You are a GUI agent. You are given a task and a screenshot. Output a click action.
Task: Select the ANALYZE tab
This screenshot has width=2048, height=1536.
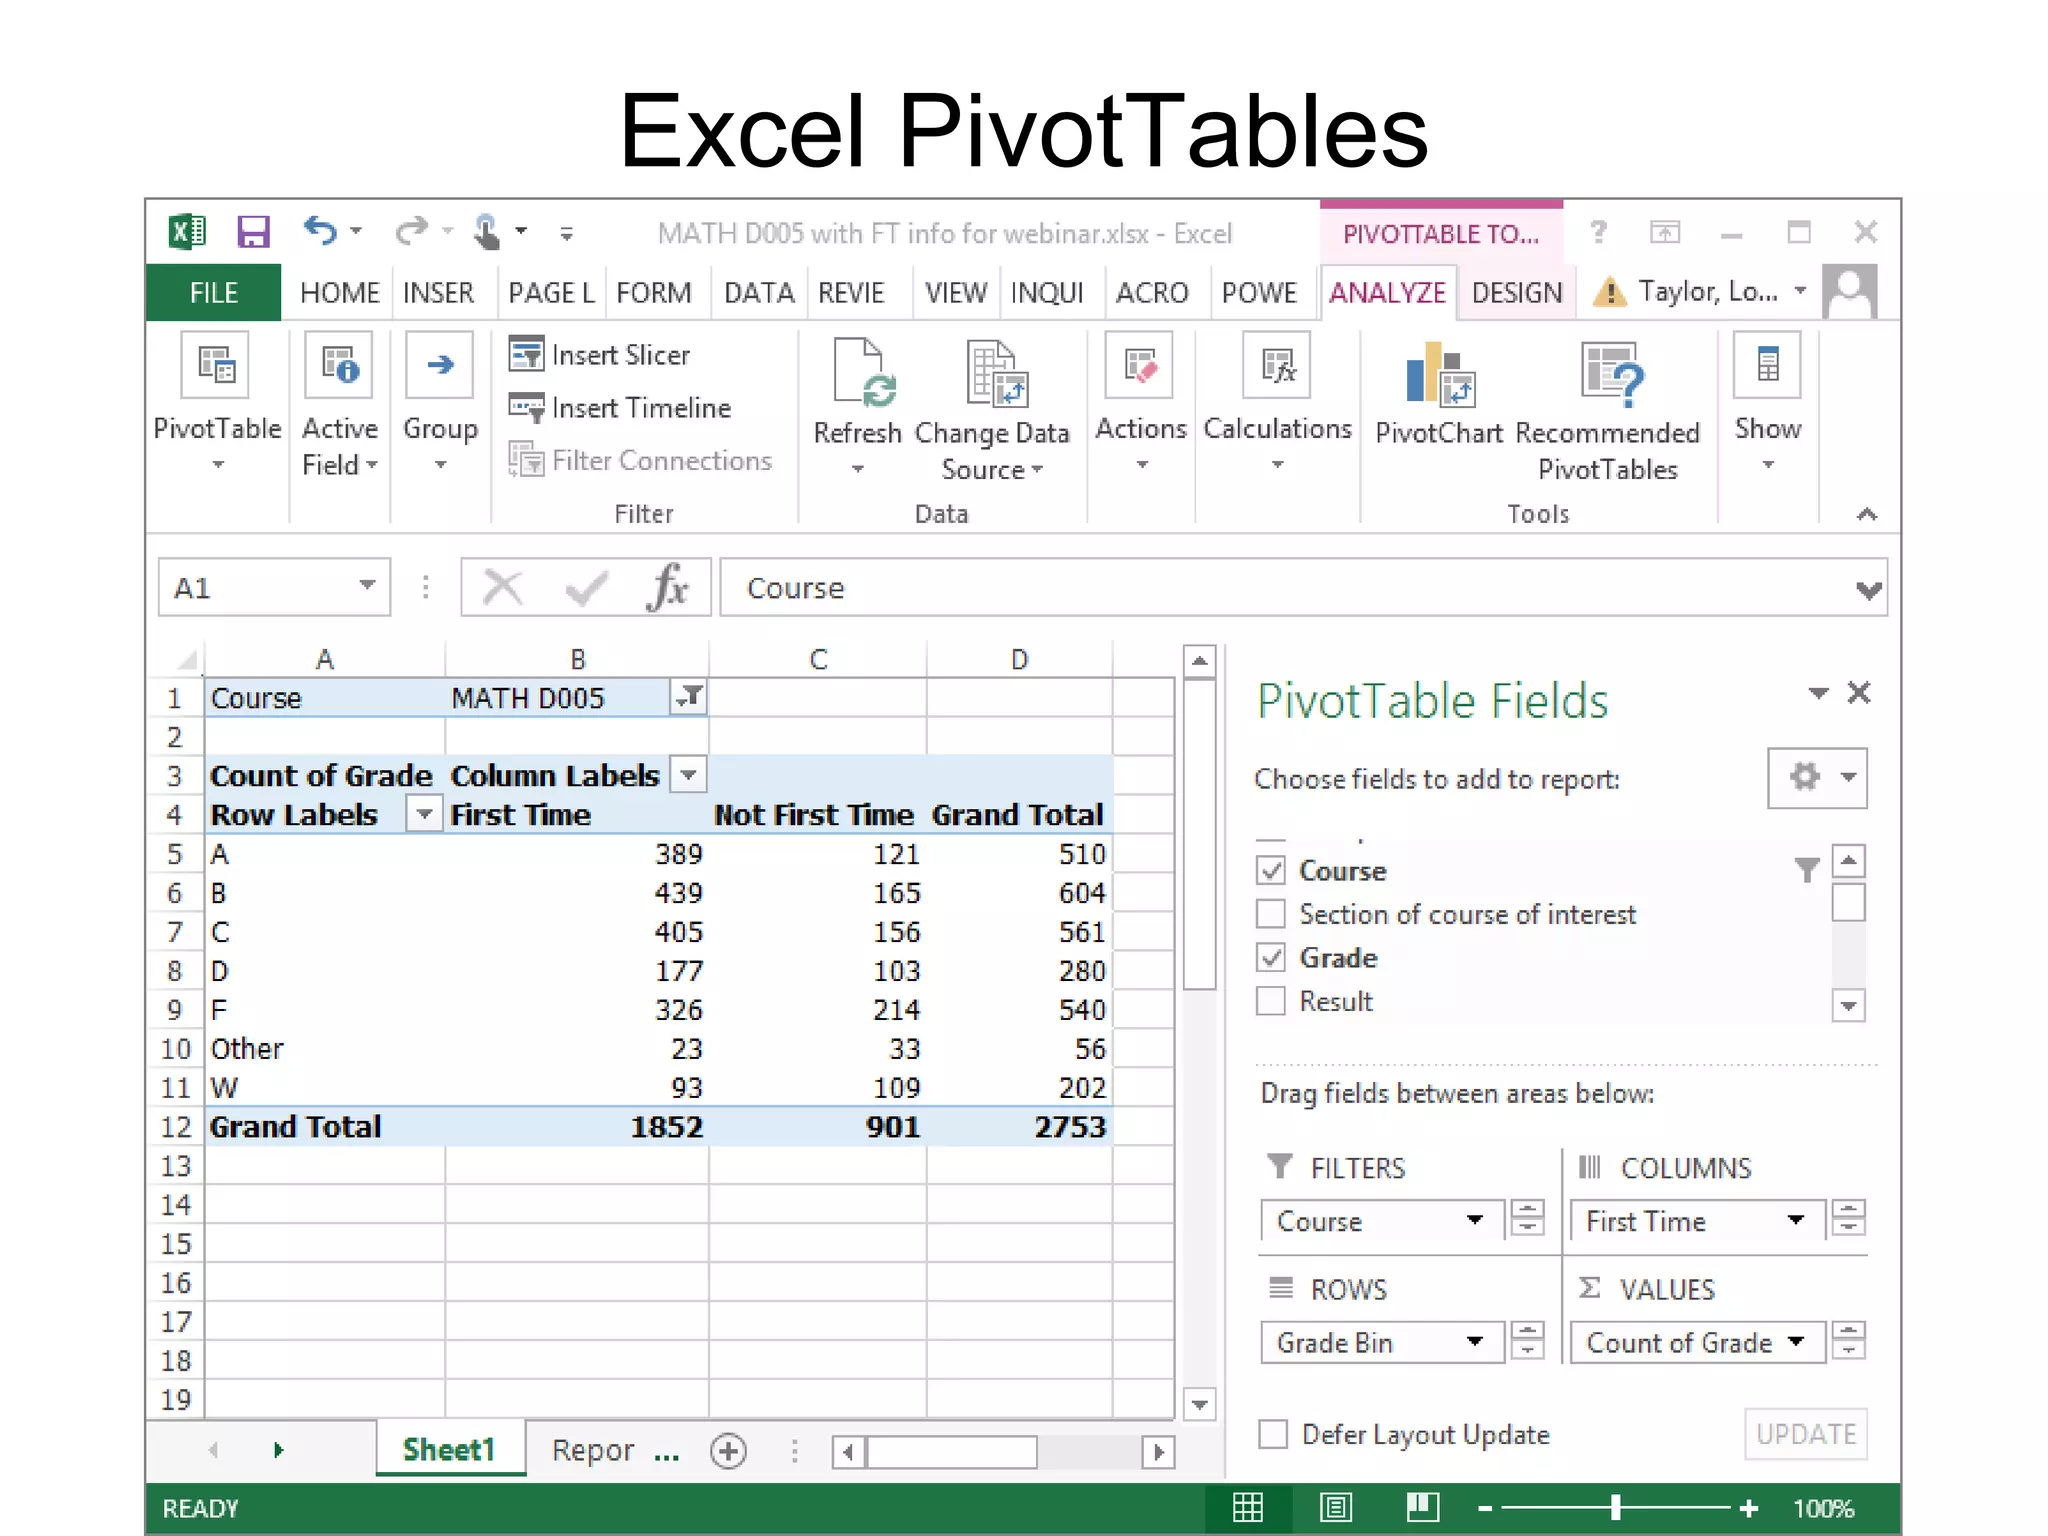click(1387, 292)
